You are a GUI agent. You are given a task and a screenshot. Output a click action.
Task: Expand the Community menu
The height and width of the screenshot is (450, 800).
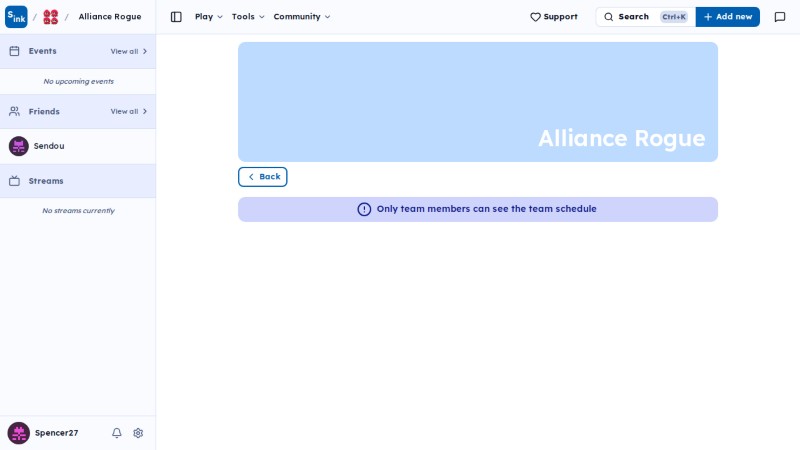click(302, 17)
